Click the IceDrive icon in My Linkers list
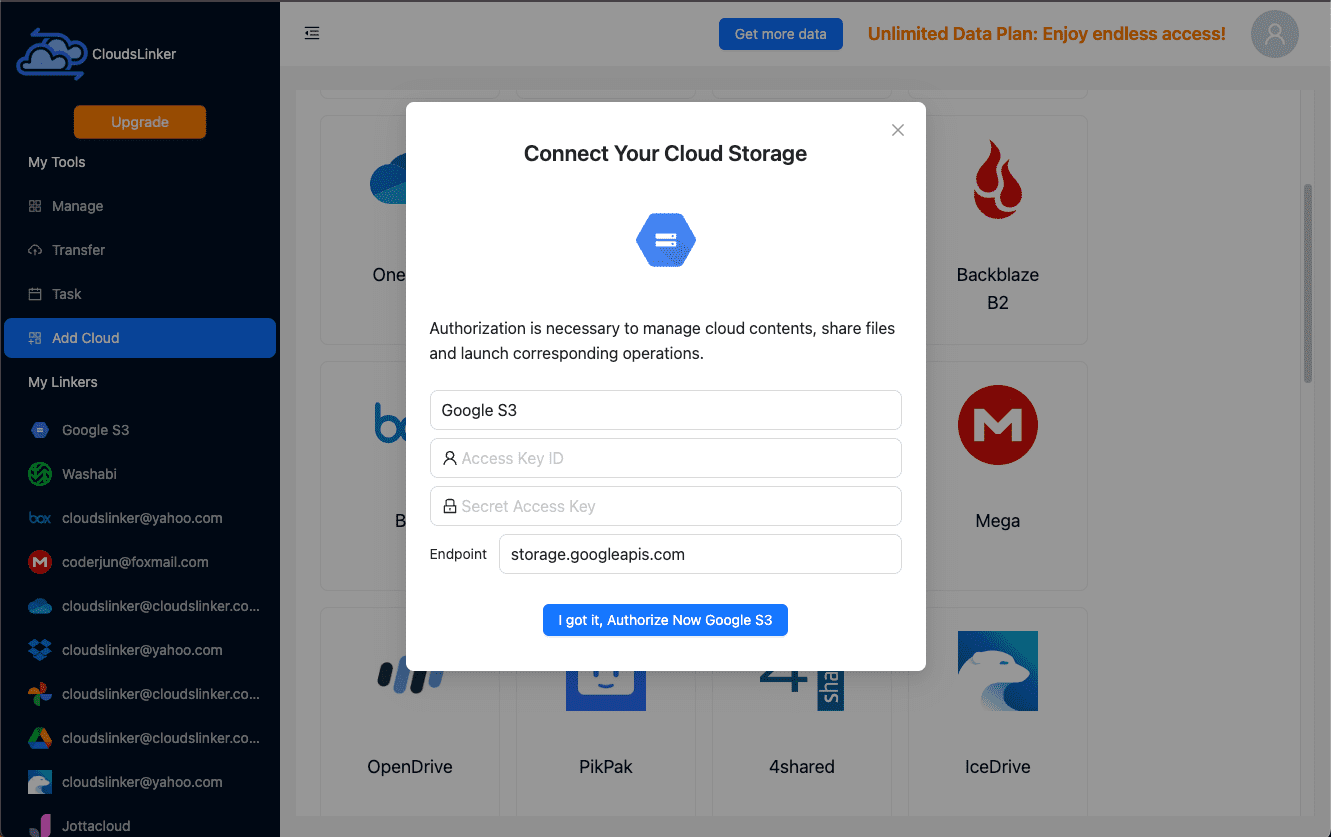This screenshot has width=1331, height=837. pyautogui.click(x=40, y=782)
